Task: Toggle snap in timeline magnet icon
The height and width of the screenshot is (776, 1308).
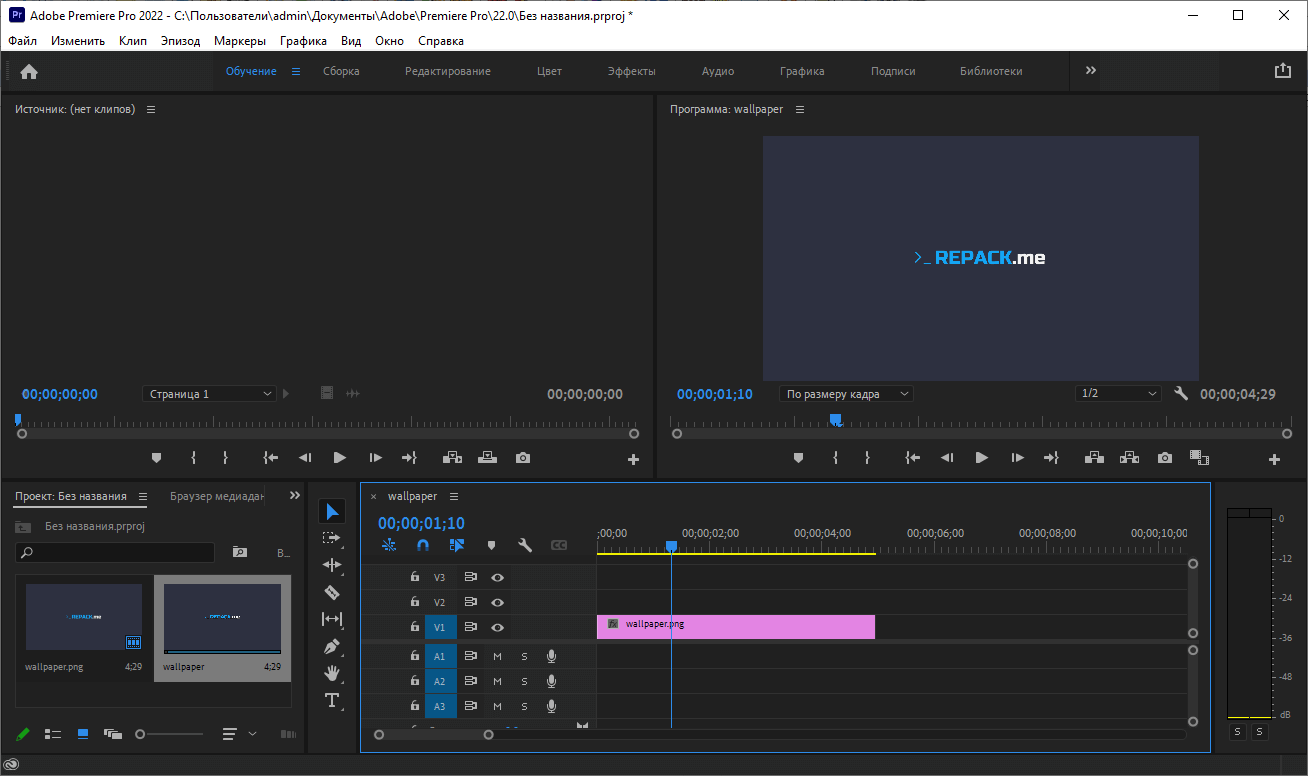Action: (423, 545)
